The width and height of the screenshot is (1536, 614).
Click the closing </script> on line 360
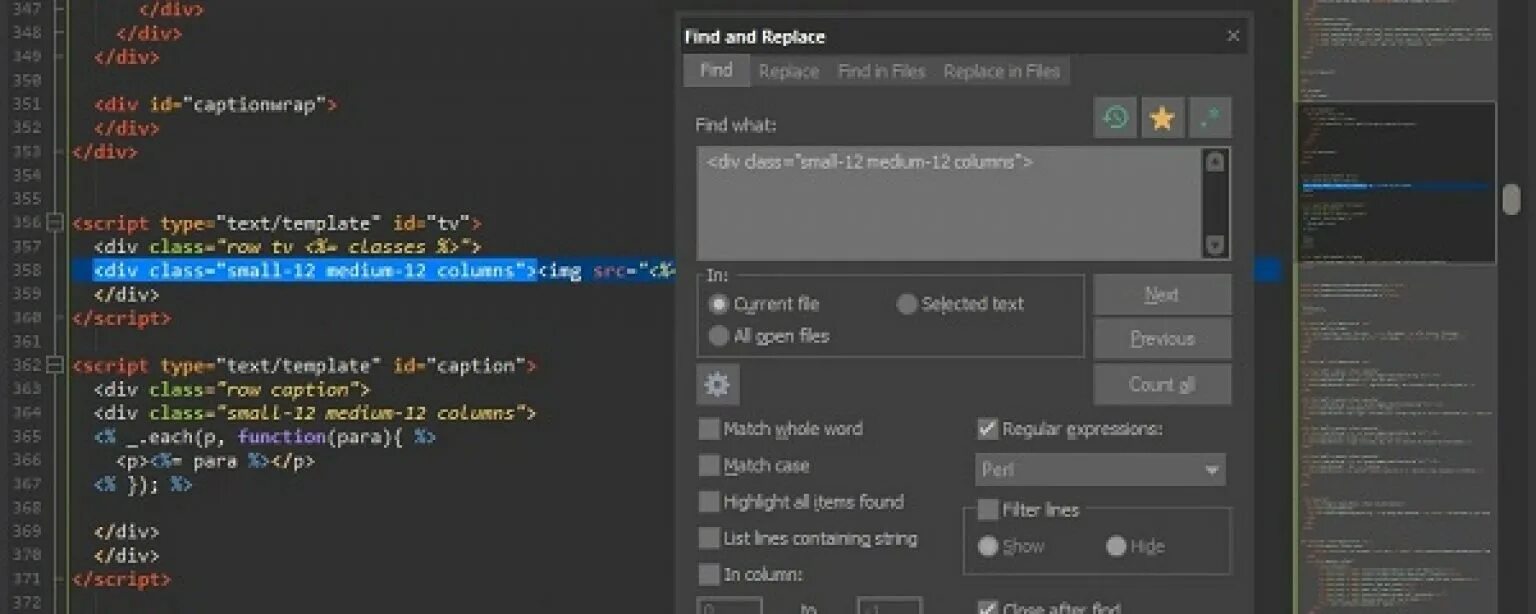click(121, 318)
